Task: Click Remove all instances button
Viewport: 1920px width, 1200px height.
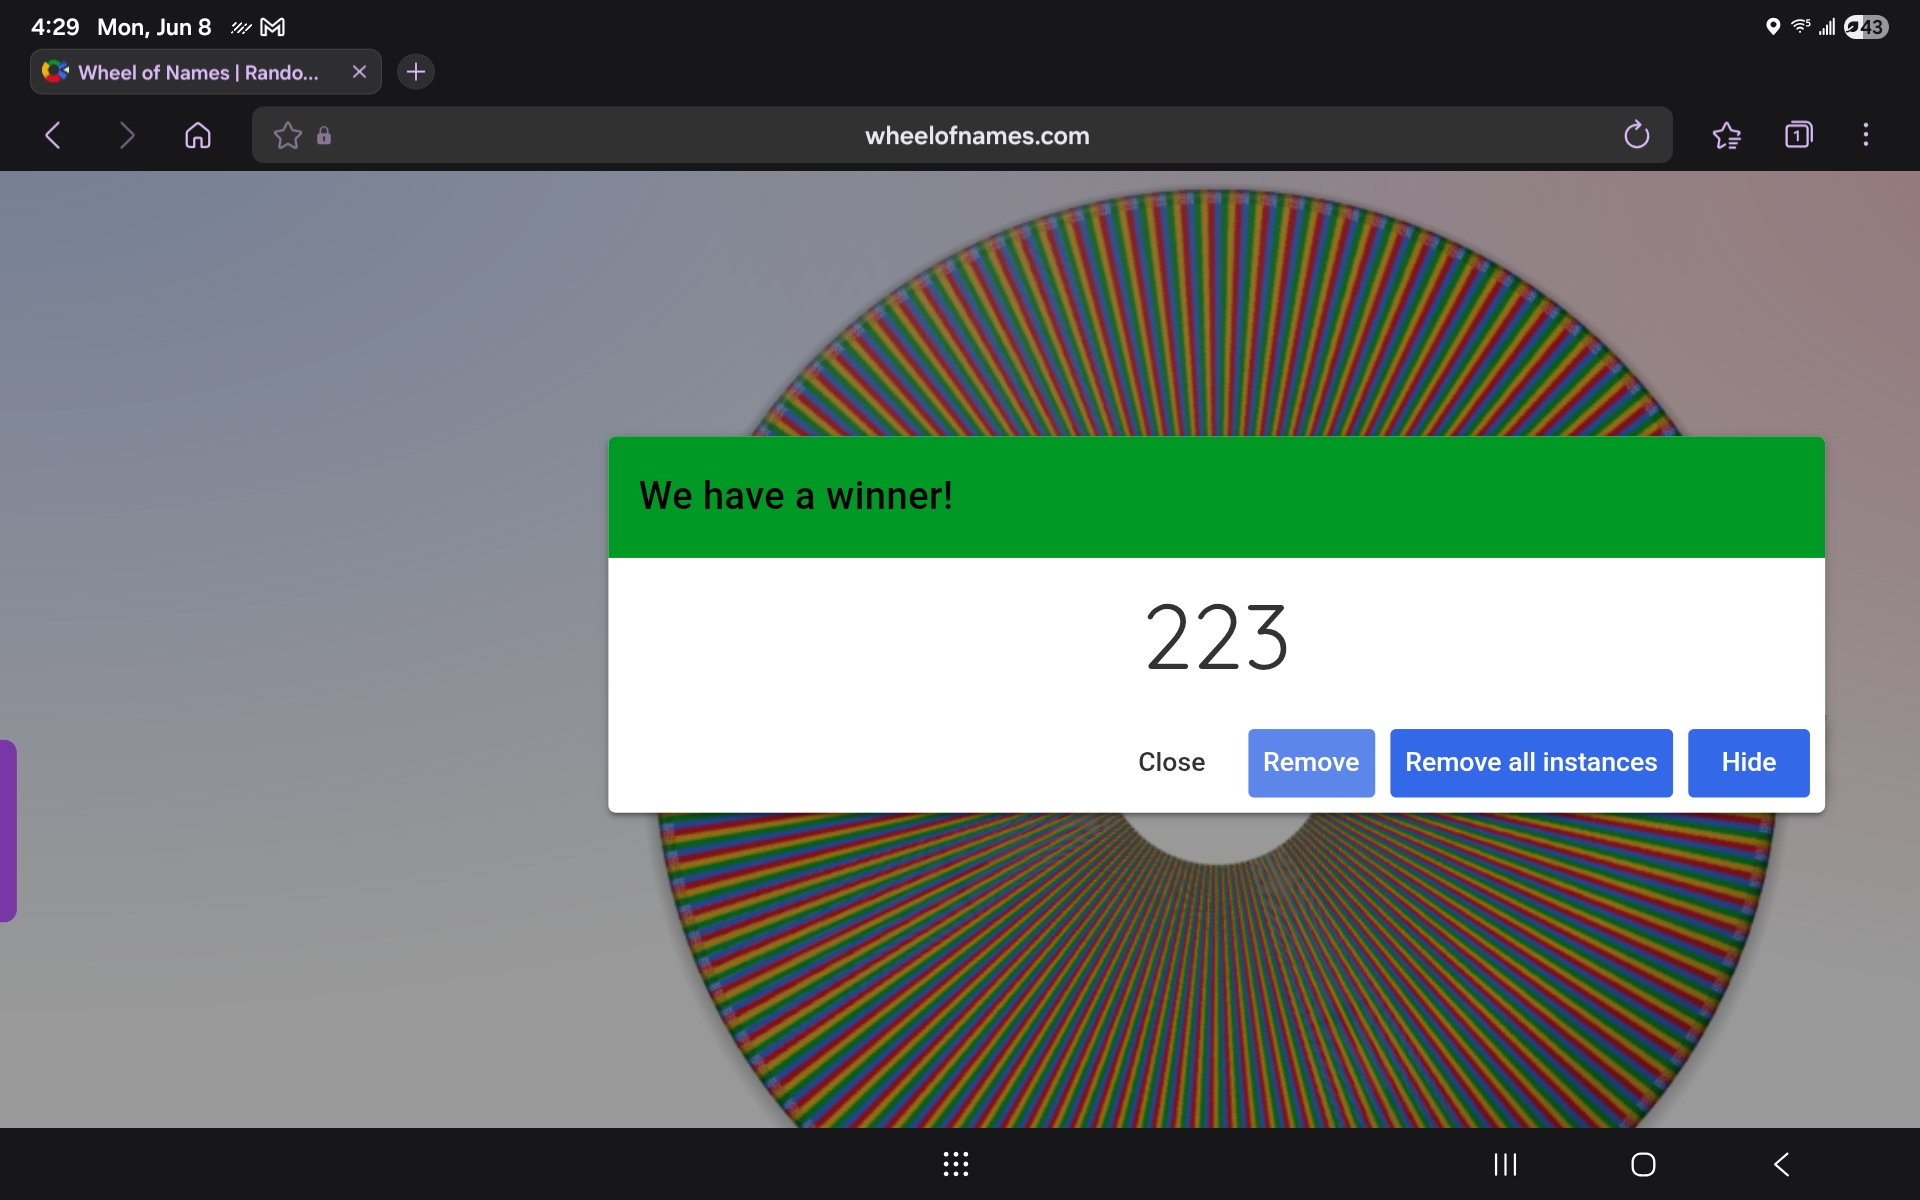Action: click(1531, 762)
